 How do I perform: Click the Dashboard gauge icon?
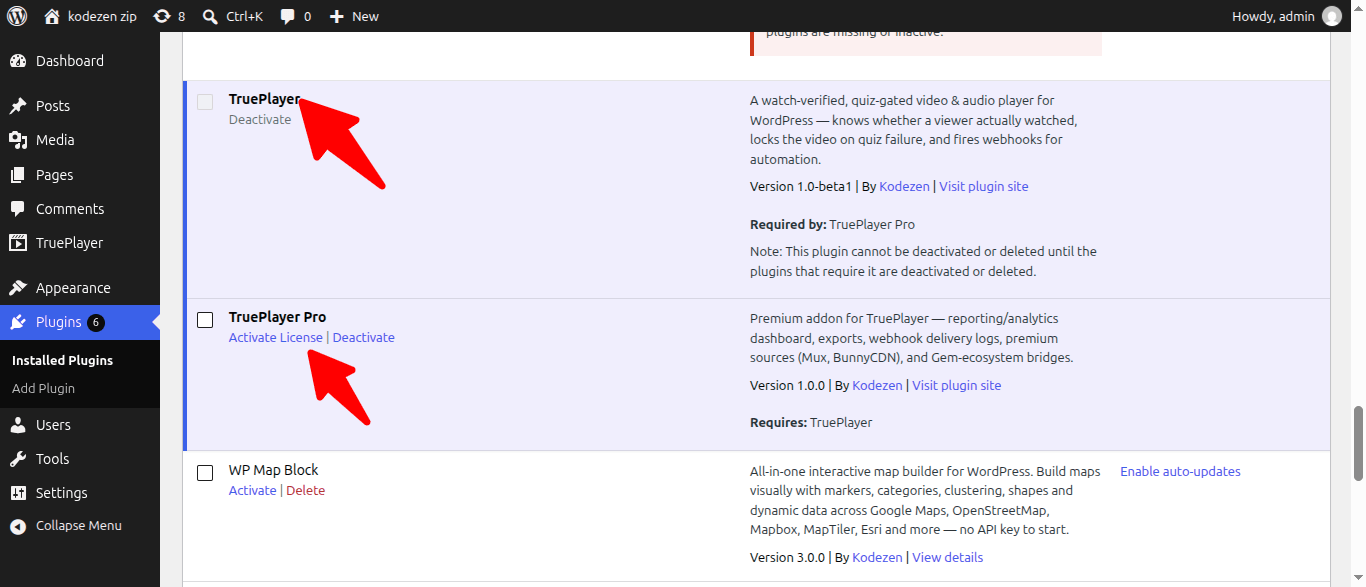(x=18, y=61)
